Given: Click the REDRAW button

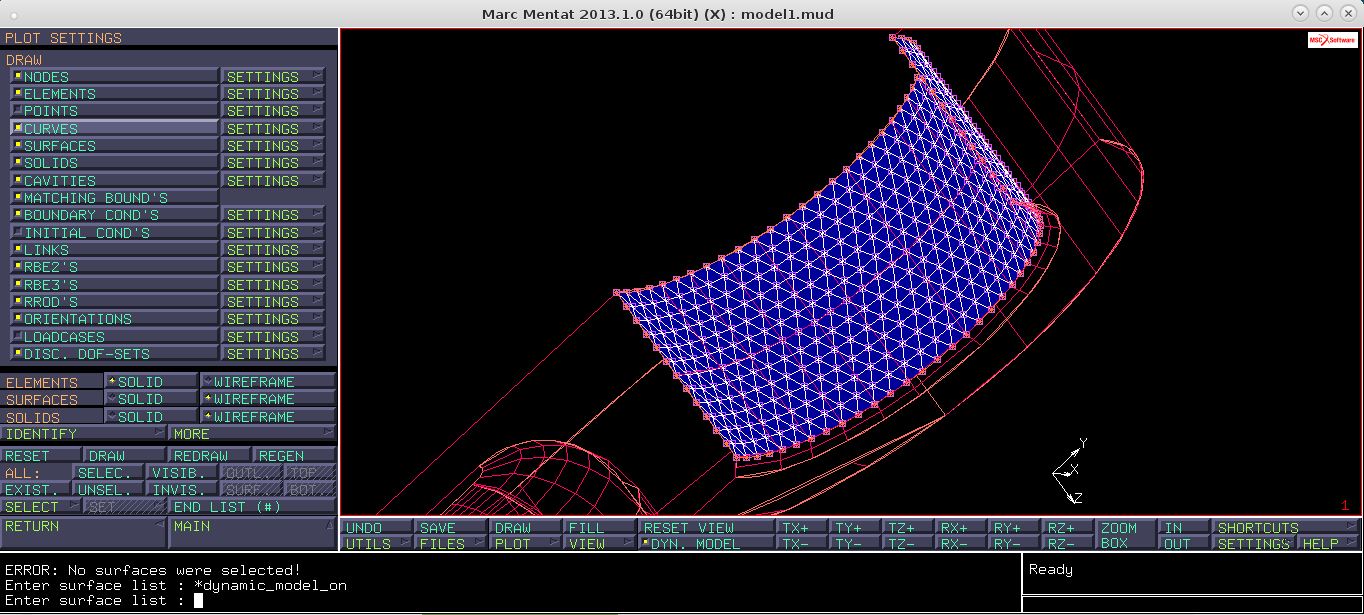Looking at the screenshot, I should pyautogui.click(x=209, y=455).
